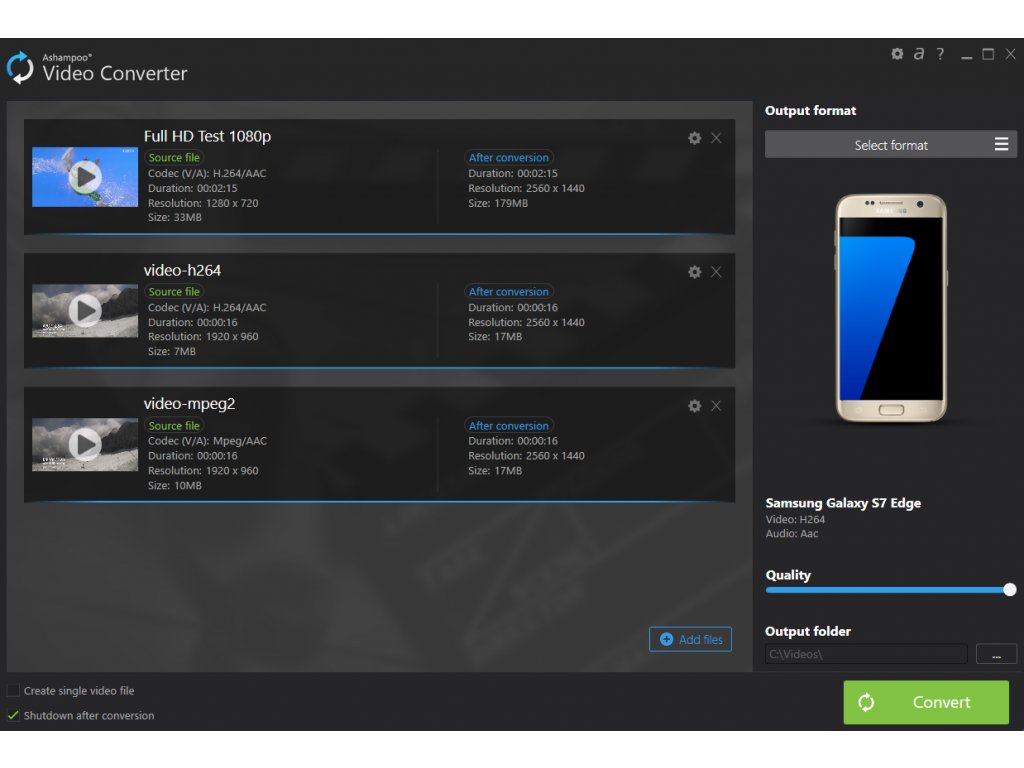Click the hamburger menu icon on format selector
This screenshot has height=768, width=1024.
pos(1001,145)
